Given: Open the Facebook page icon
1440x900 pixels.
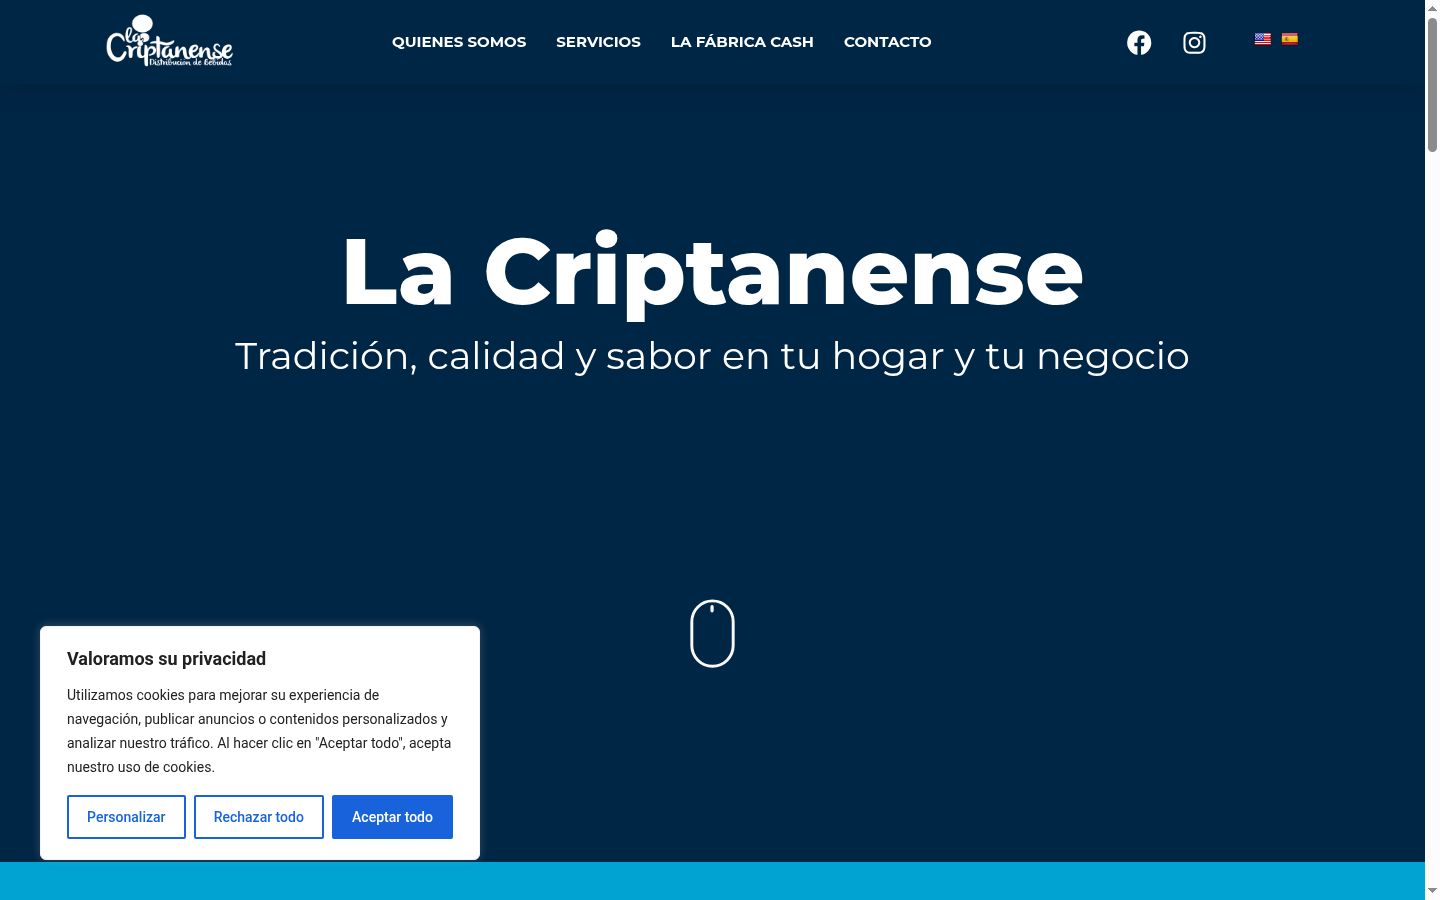Looking at the screenshot, I should (x=1139, y=42).
